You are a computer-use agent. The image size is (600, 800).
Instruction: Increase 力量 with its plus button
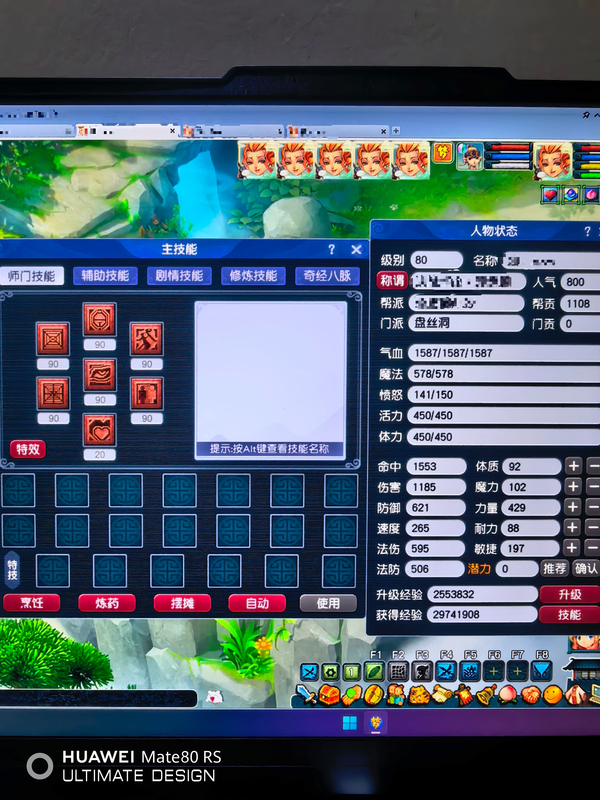[573, 507]
